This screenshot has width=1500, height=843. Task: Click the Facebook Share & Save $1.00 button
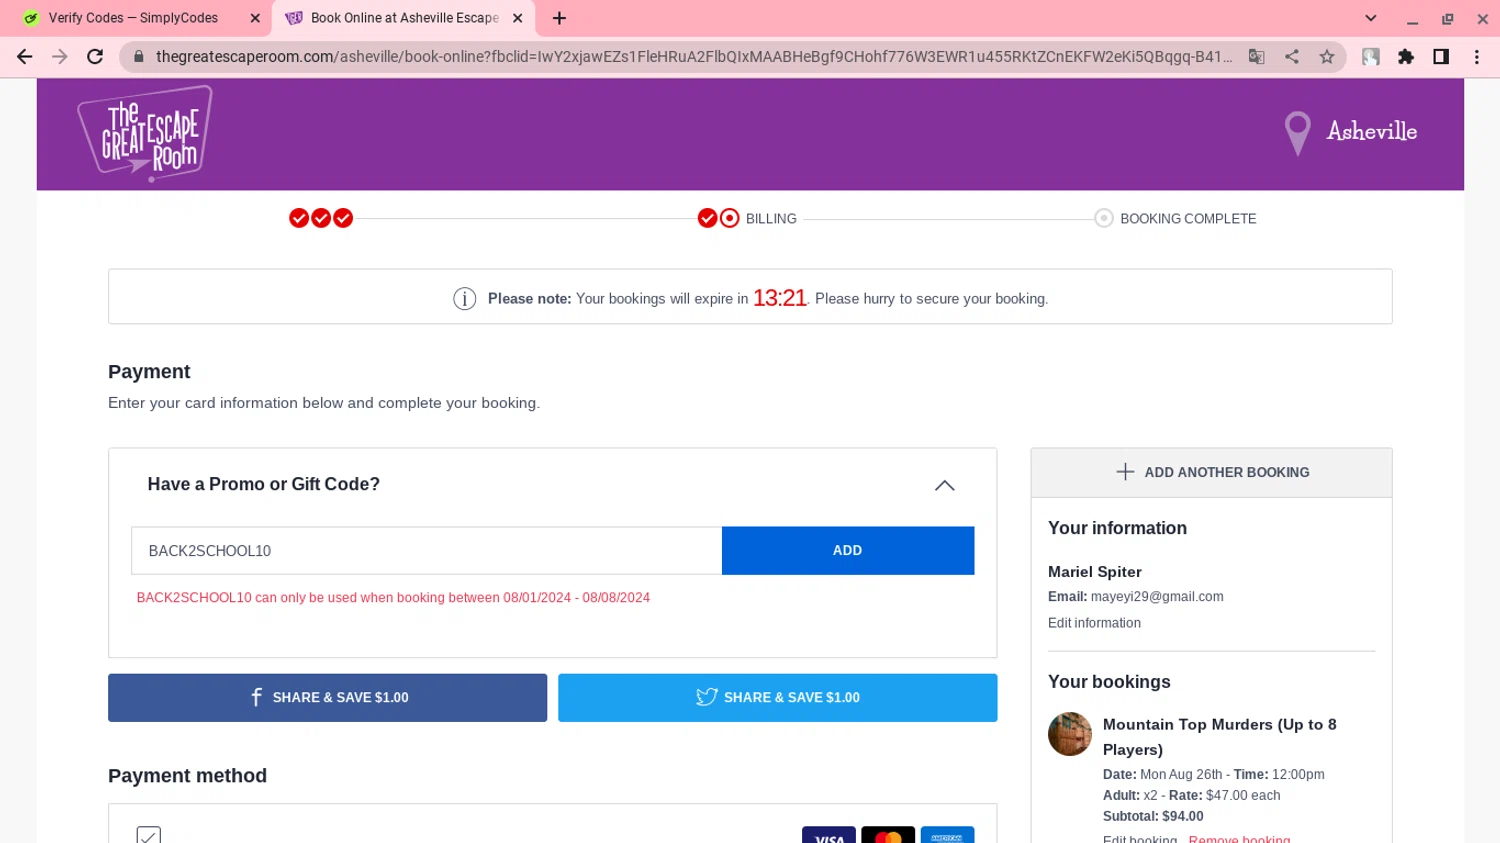point(327,697)
